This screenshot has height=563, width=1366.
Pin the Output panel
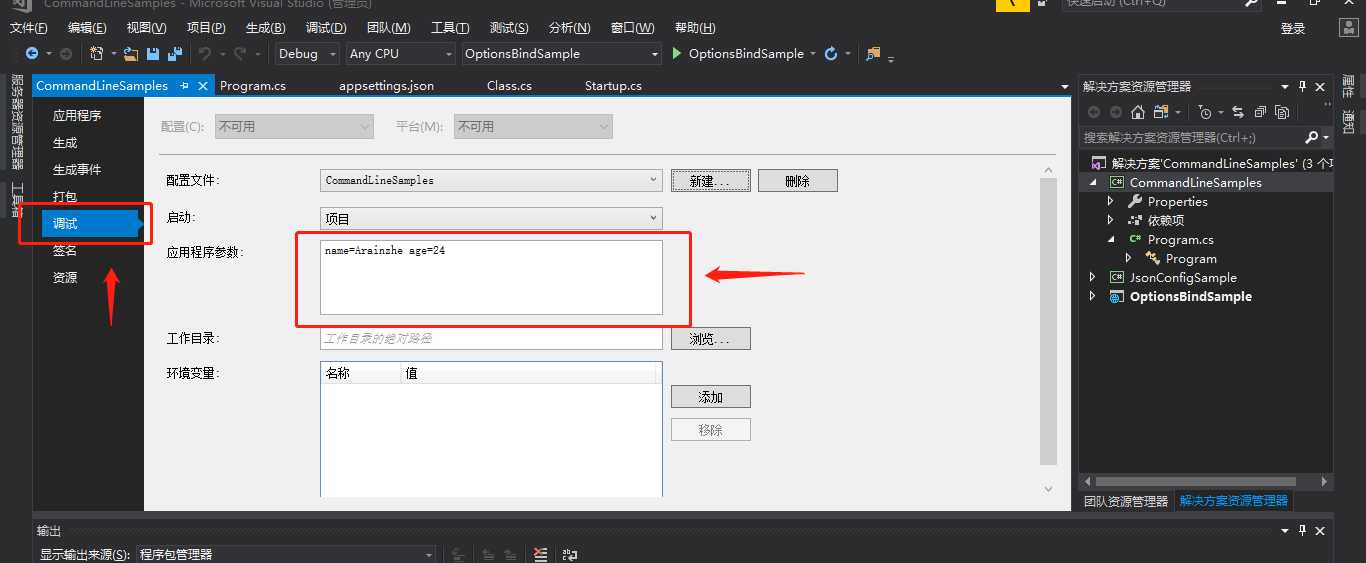click(1302, 531)
